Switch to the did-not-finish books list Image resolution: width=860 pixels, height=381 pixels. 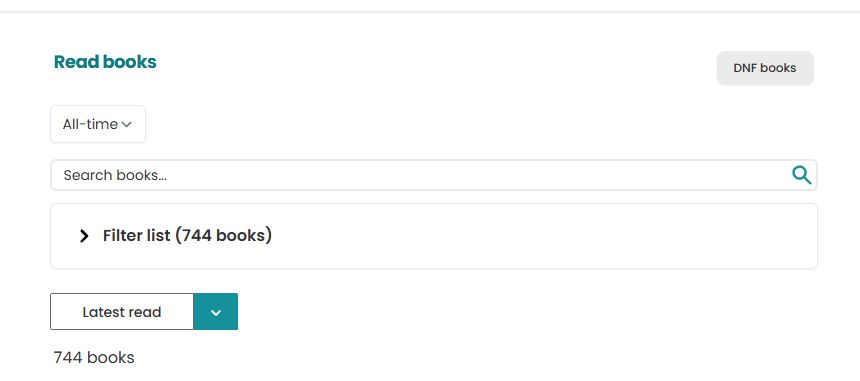pyautogui.click(x=765, y=68)
